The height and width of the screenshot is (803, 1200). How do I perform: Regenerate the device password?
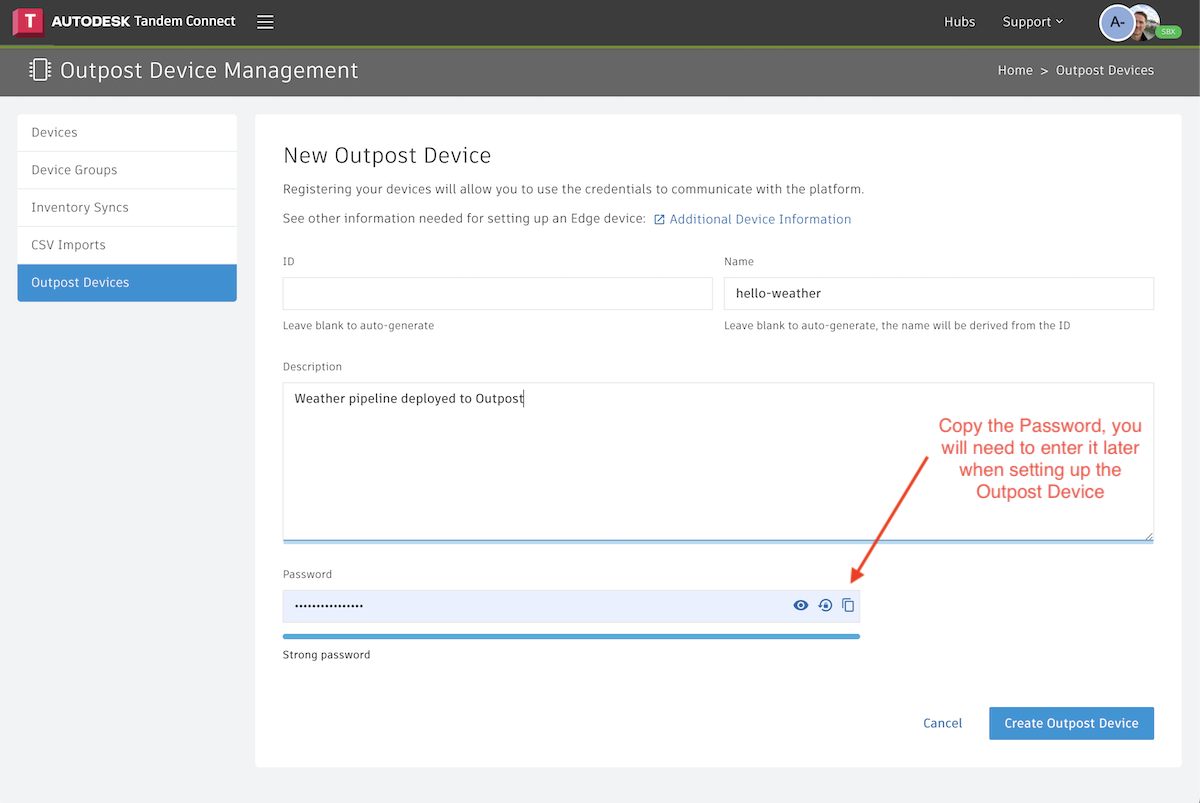825,605
